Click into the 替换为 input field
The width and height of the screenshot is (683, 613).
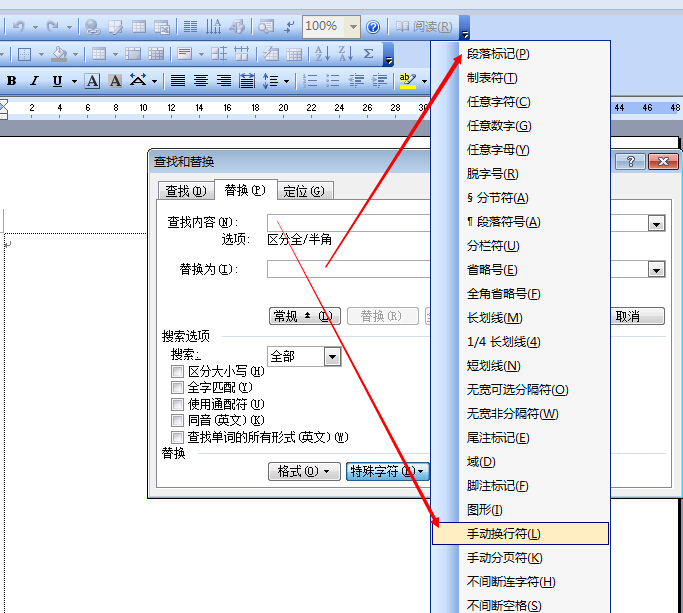click(x=348, y=269)
